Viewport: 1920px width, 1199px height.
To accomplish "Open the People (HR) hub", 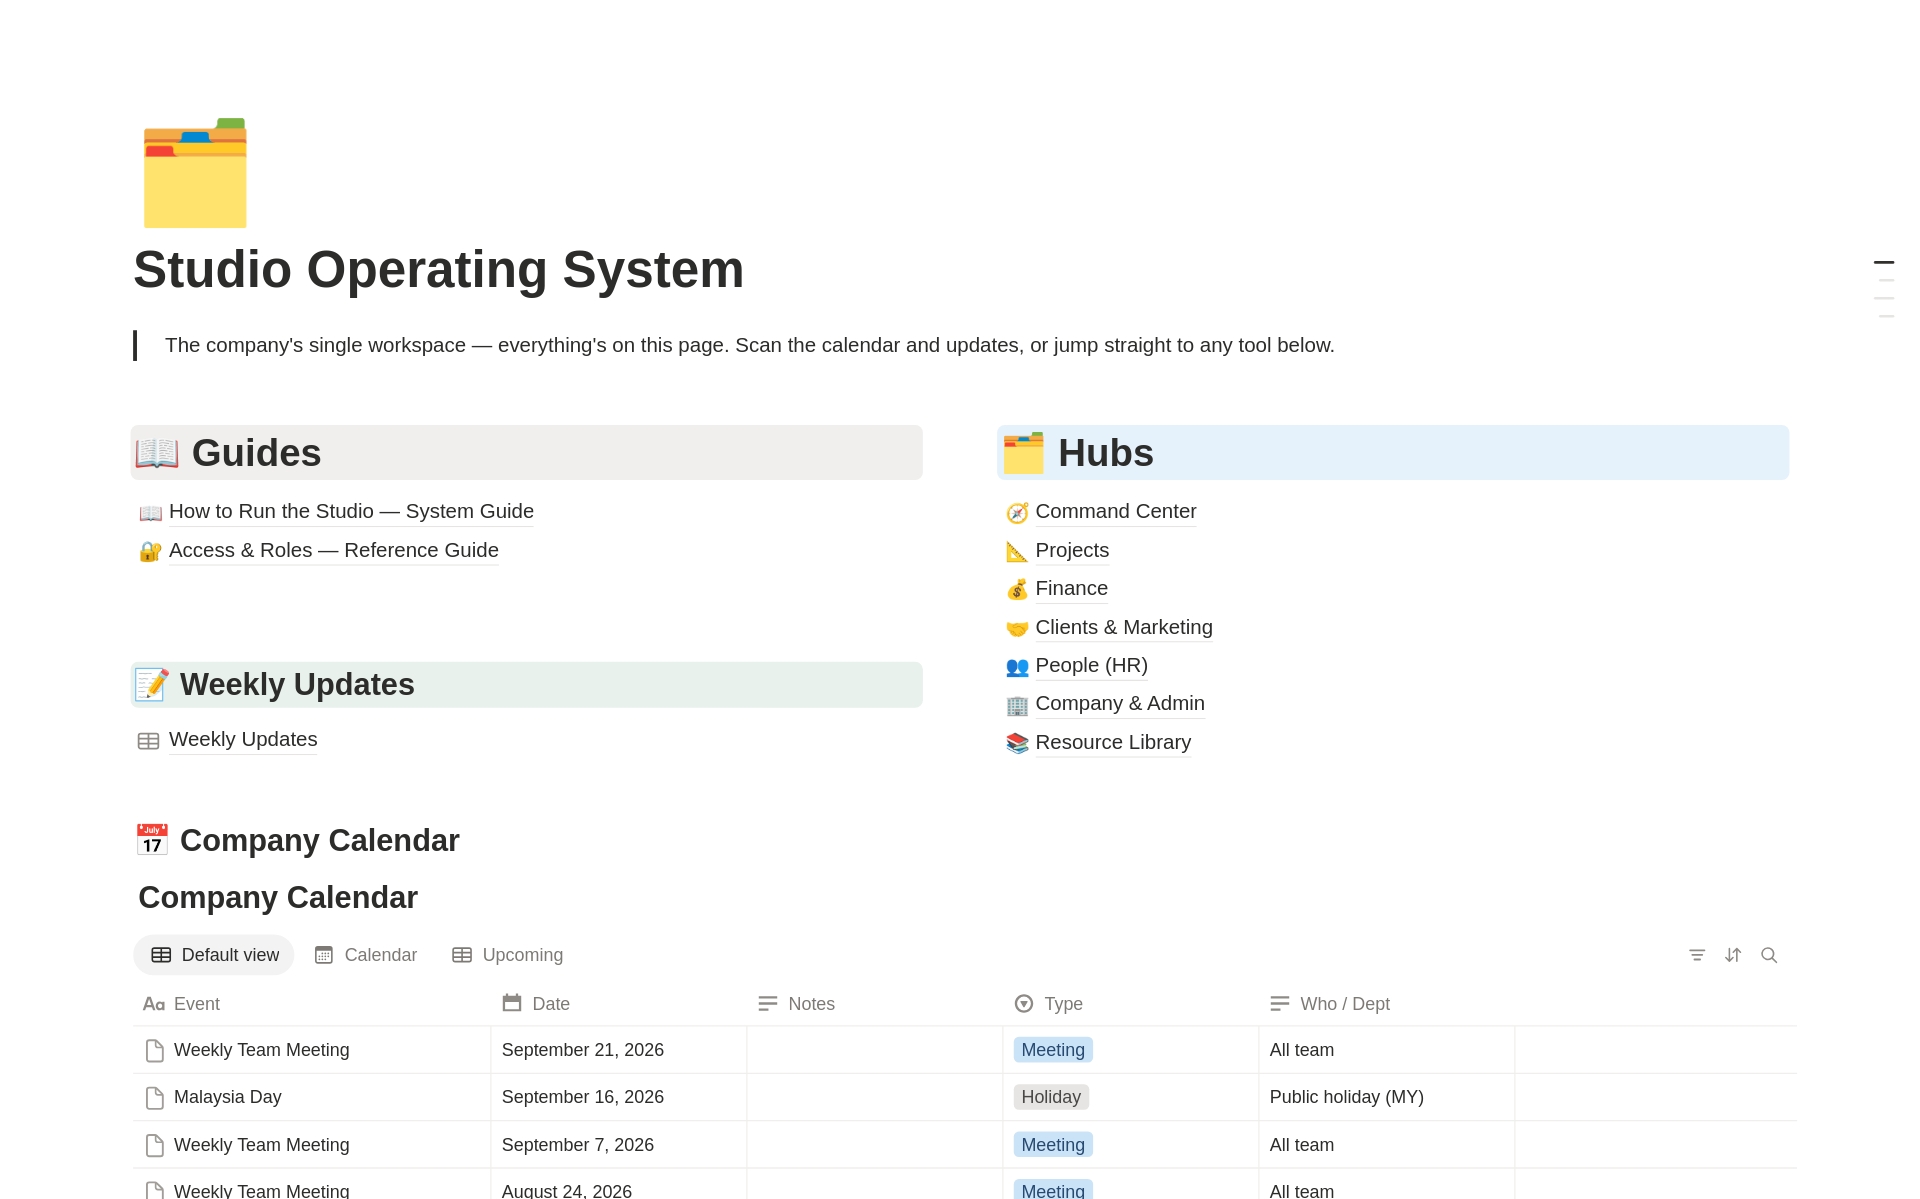I will click(x=1091, y=665).
